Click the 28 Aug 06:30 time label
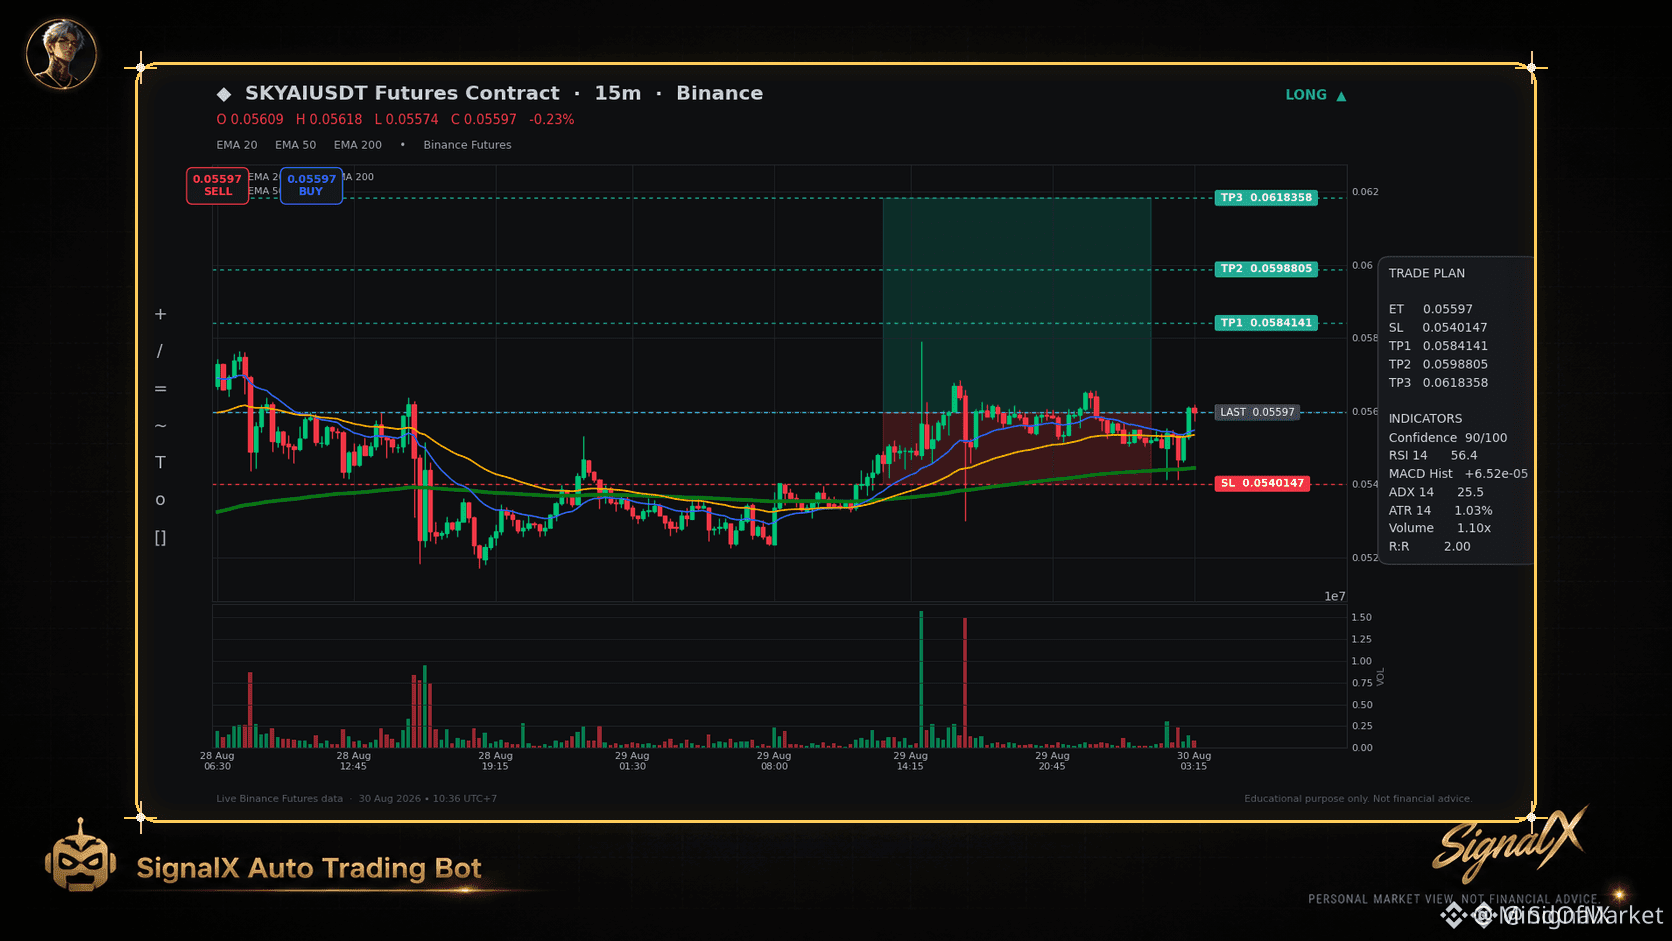This screenshot has width=1672, height=941. [217, 761]
